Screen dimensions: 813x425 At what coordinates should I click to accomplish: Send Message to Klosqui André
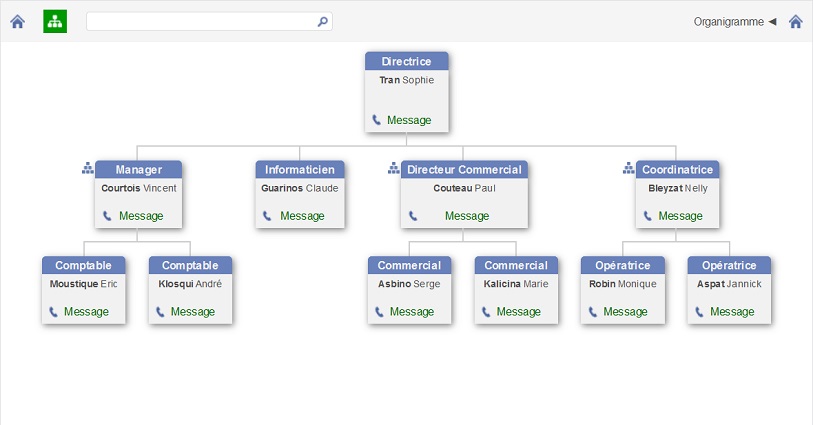click(193, 312)
